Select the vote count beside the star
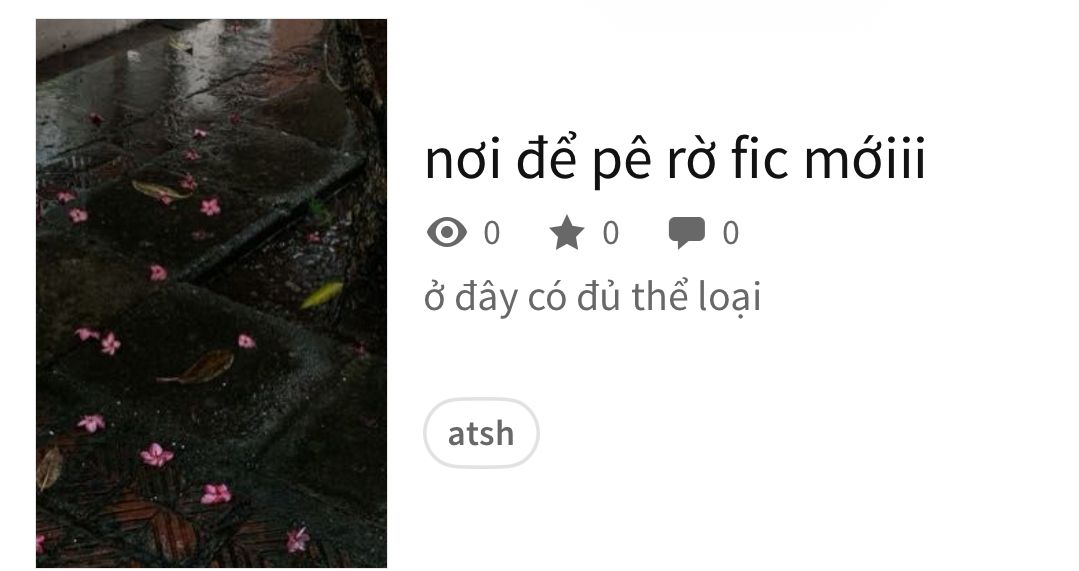 tap(610, 233)
